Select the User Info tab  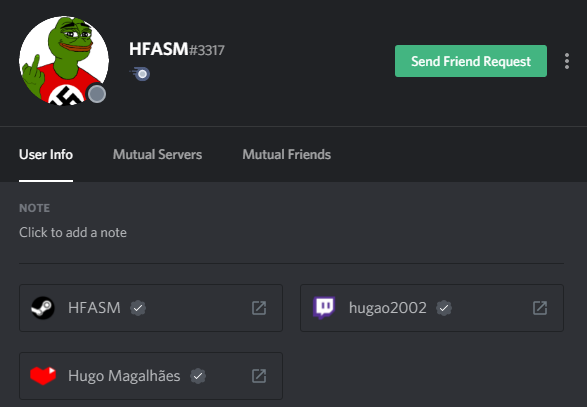[x=46, y=155]
